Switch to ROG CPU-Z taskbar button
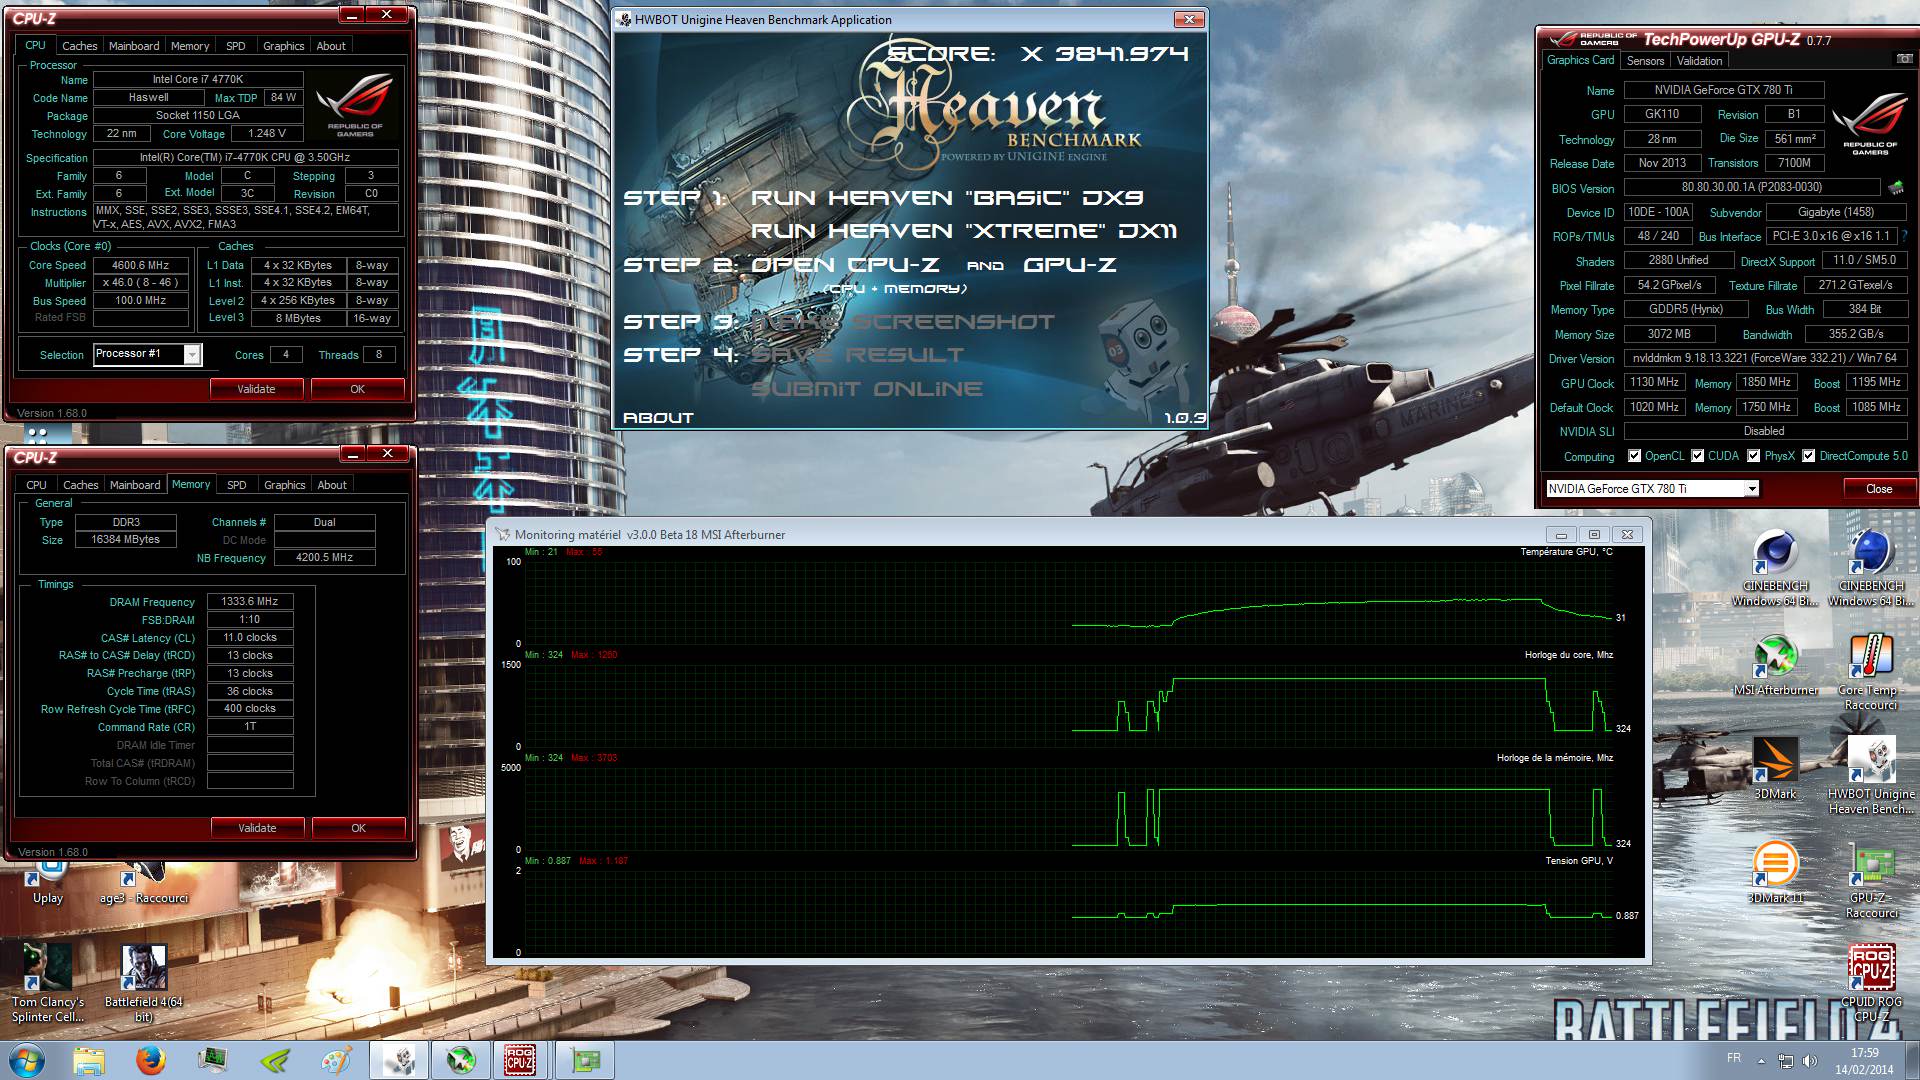The width and height of the screenshot is (1920, 1080). pos(520,1060)
